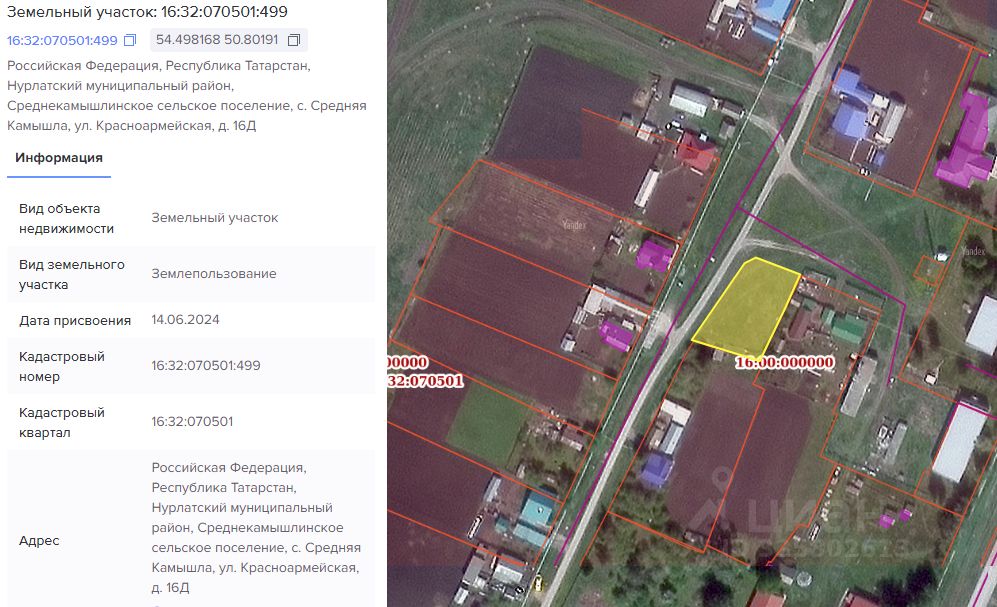Switch to the Информация tab
This screenshot has height=607, width=997.
(x=59, y=158)
